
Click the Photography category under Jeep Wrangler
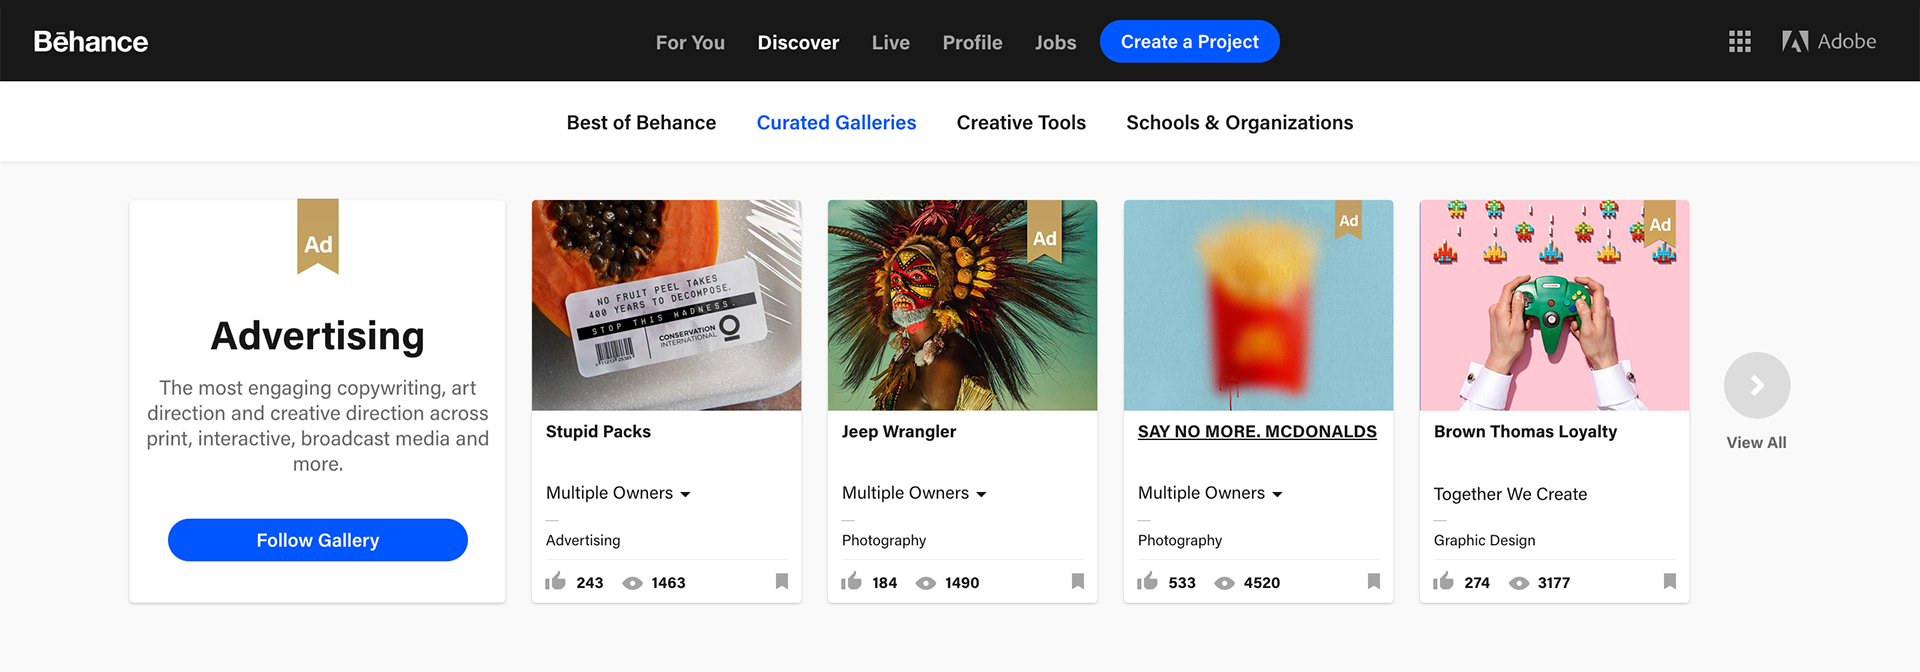pyautogui.click(x=884, y=540)
